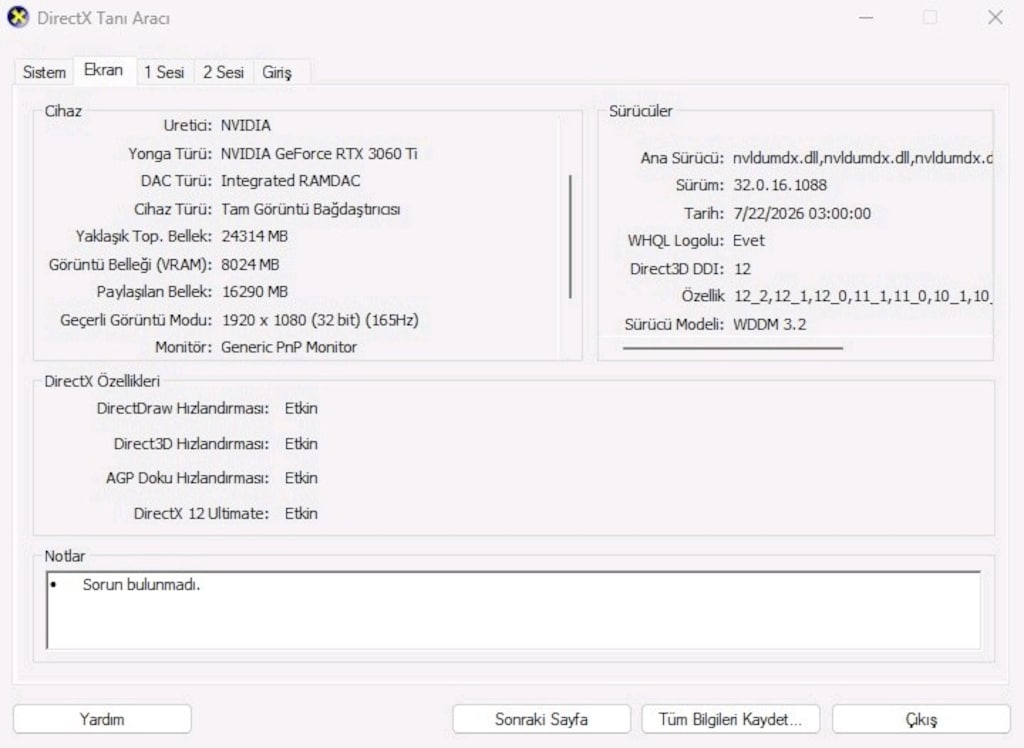The height and width of the screenshot is (748, 1024).
Task: Go to Sonraki Sayfa
Action: coord(541,719)
